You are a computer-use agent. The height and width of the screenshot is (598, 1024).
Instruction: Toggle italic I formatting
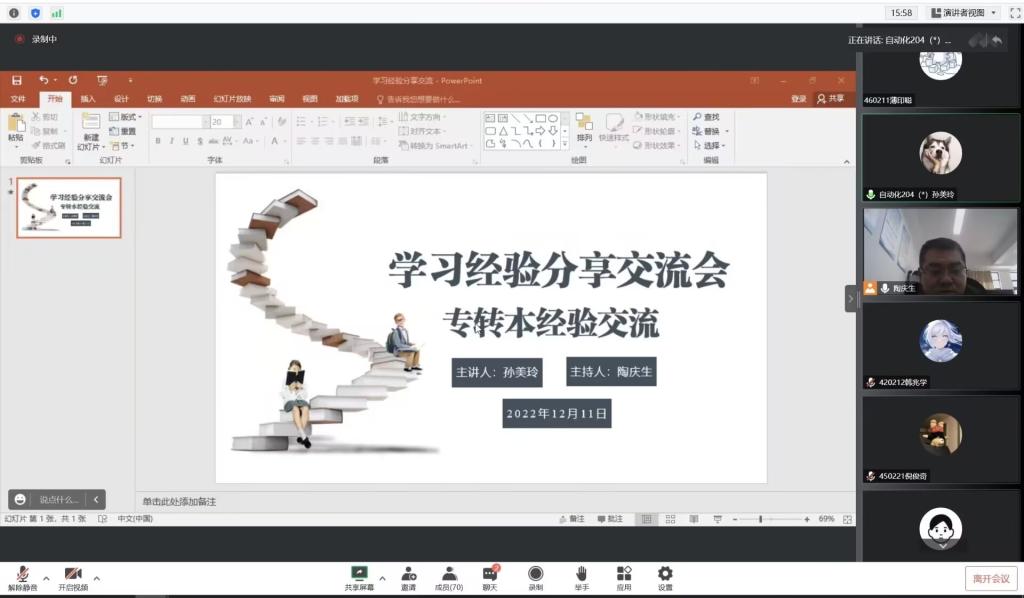pos(172,140)
